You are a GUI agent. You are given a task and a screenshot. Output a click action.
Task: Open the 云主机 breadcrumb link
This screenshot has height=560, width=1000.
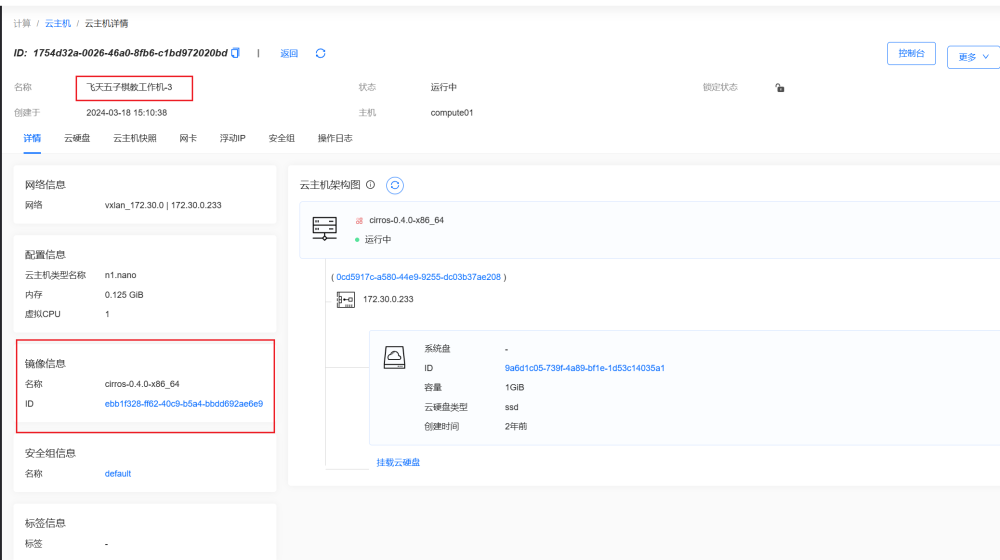click(56, 23)
